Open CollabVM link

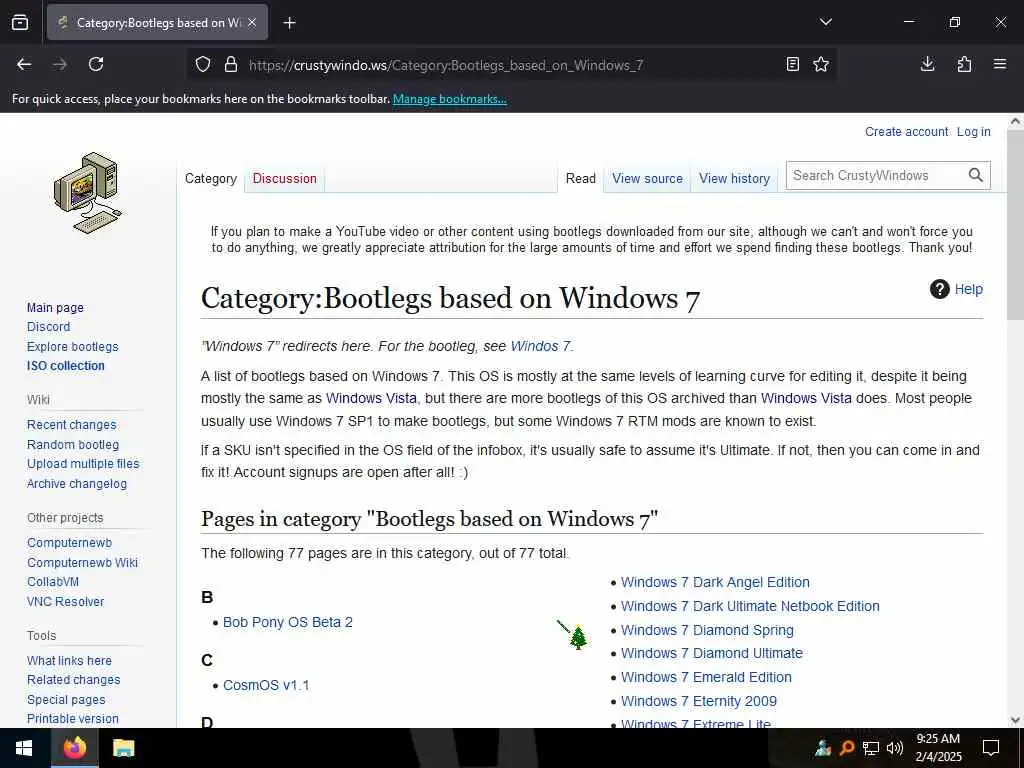pos(53,581)
